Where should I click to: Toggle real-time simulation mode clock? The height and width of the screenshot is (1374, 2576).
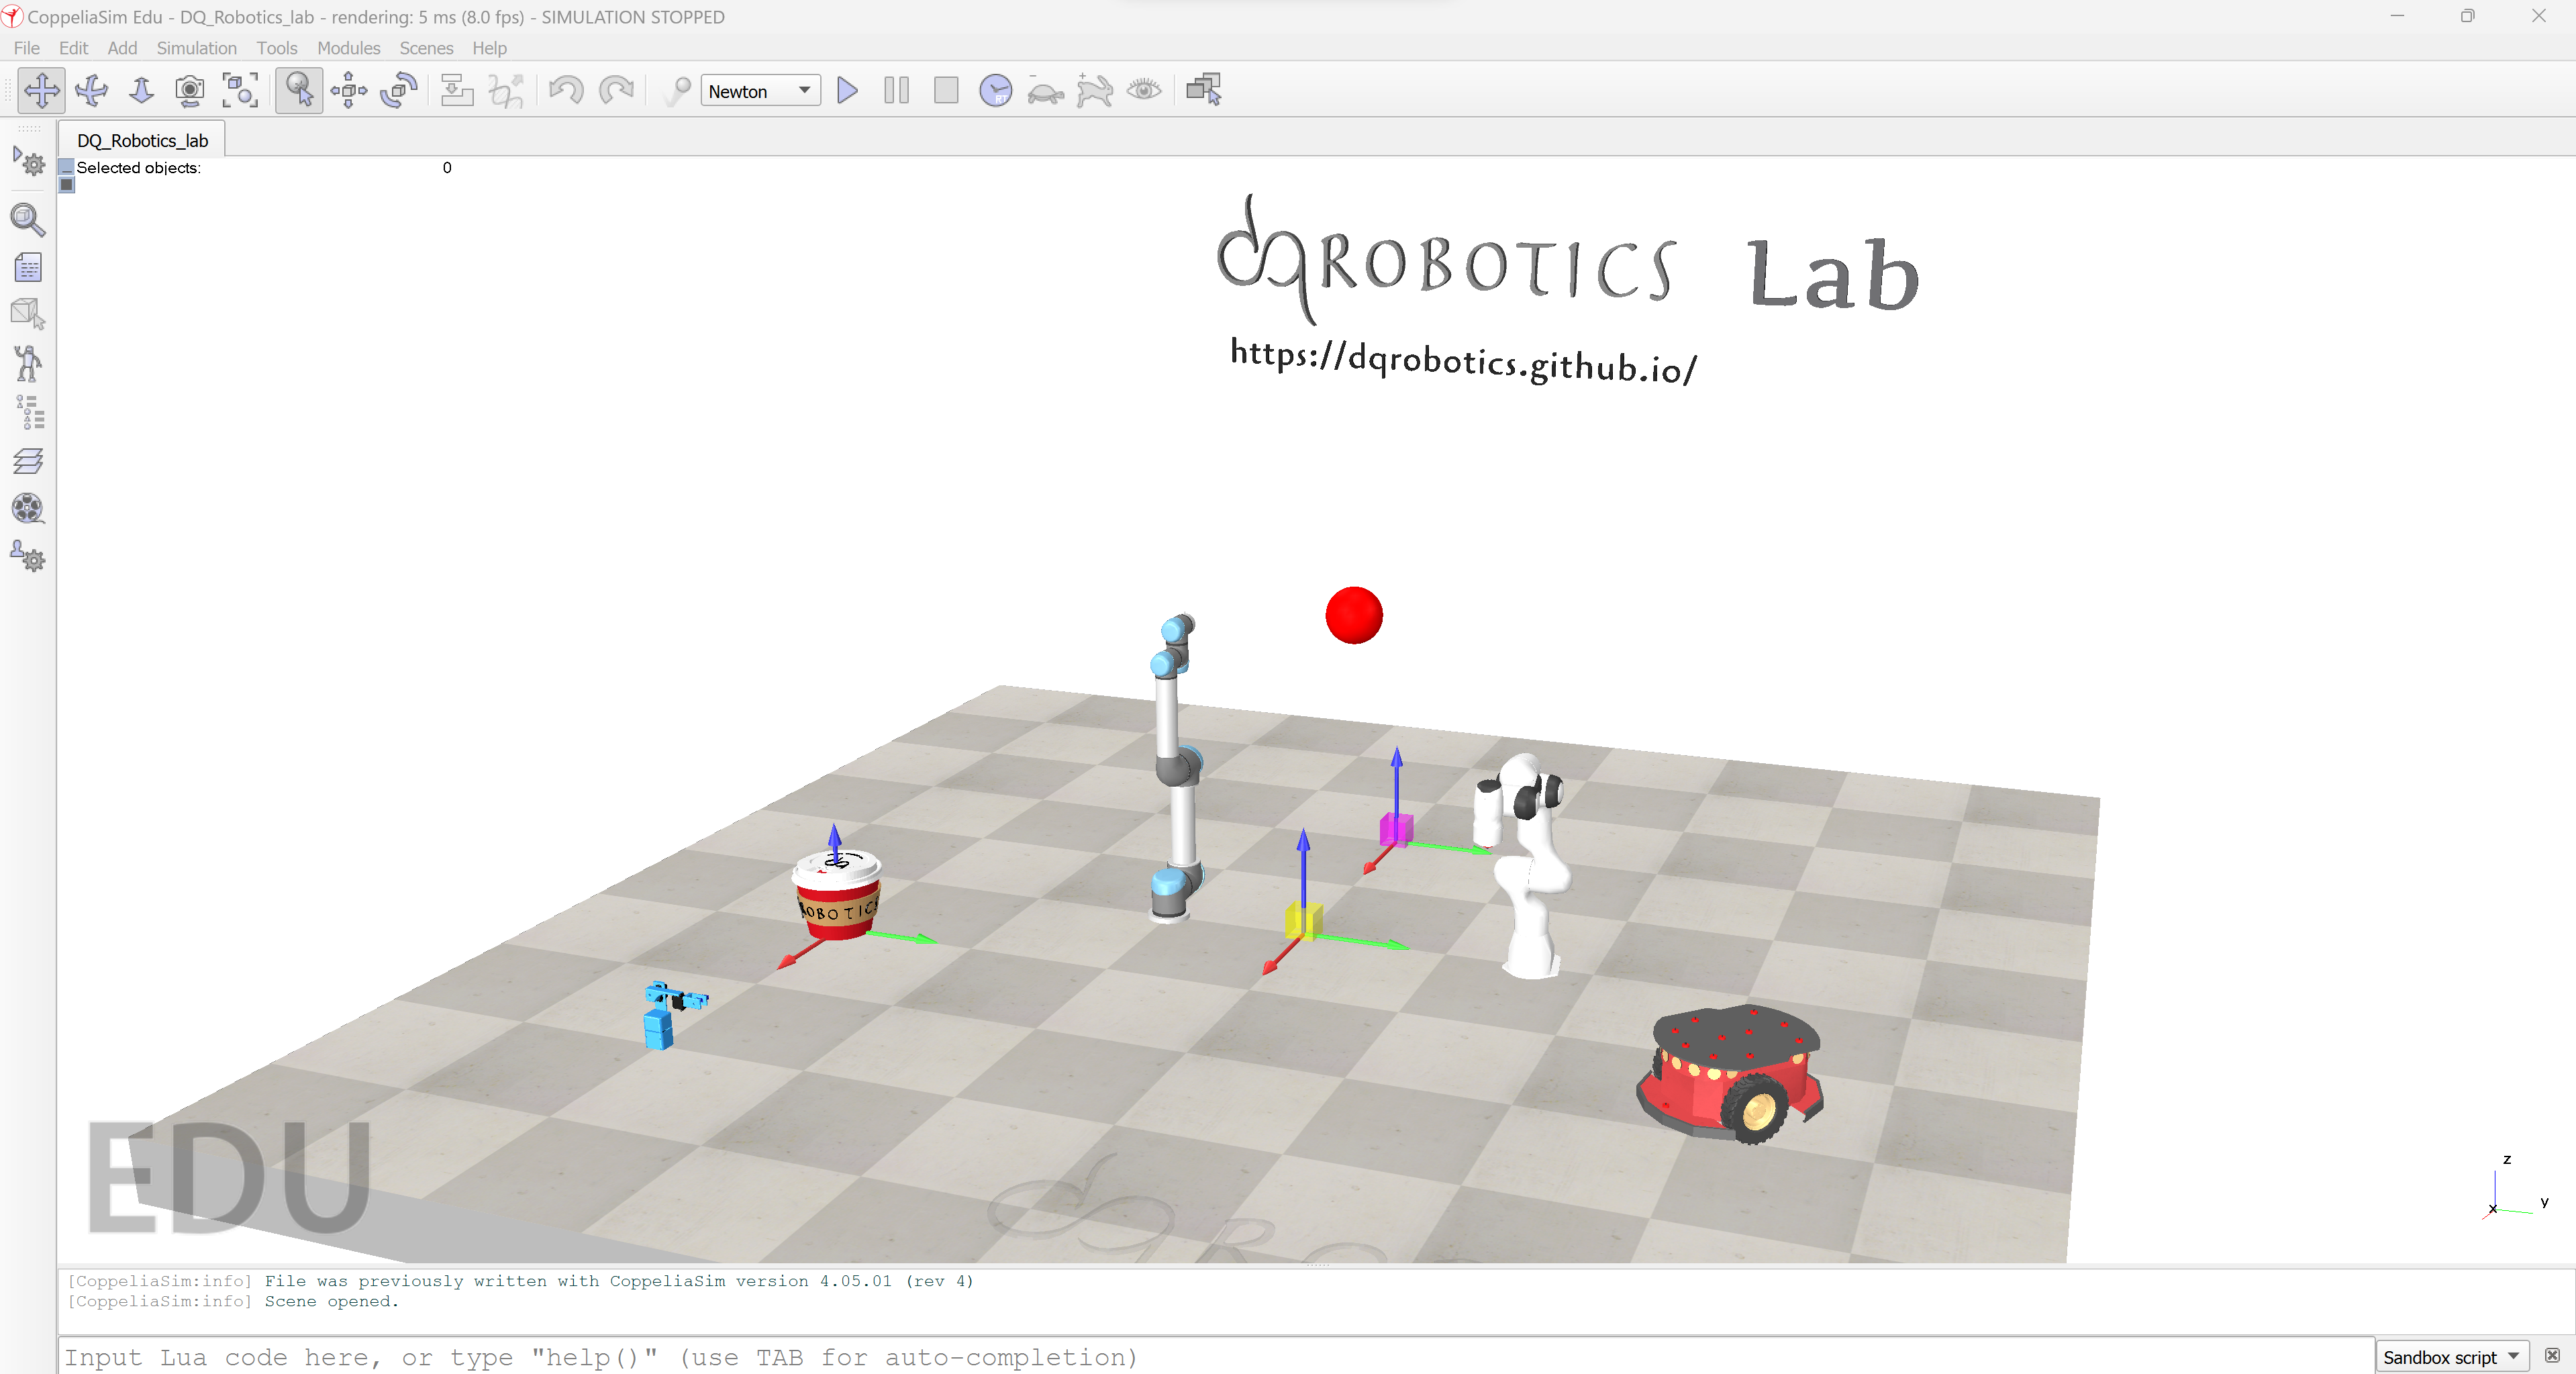point(995,91)
